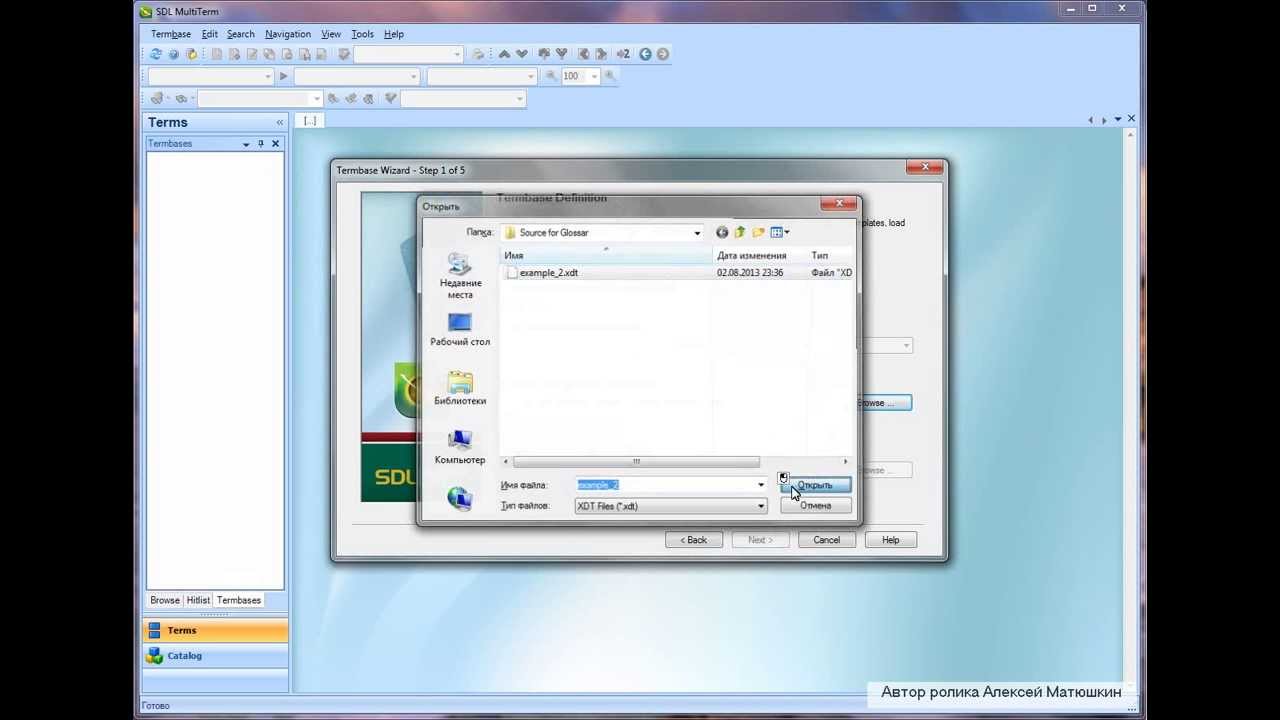Click the play arrow icon in second toolbar row
The height and width of the screenshot is (720, 1280).
coord(284,76)
